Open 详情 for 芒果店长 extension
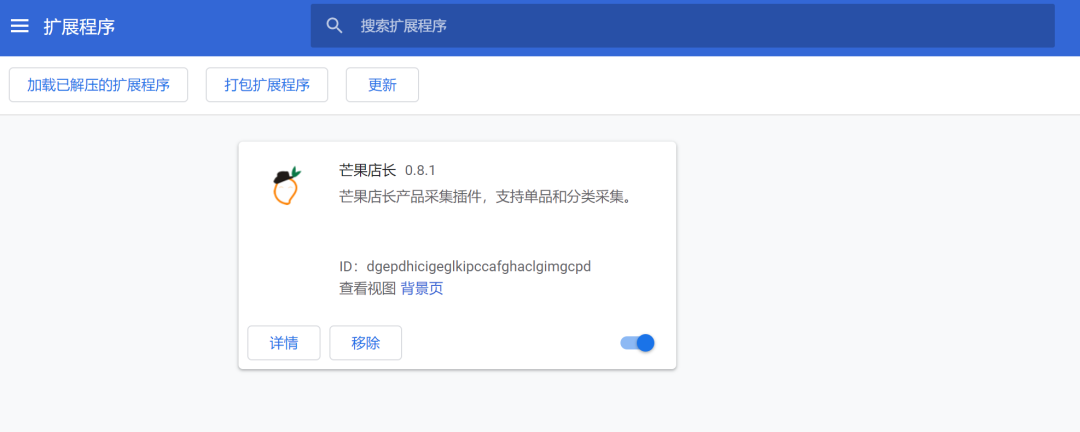This screenshot has height=432, width=1080. 284,343
